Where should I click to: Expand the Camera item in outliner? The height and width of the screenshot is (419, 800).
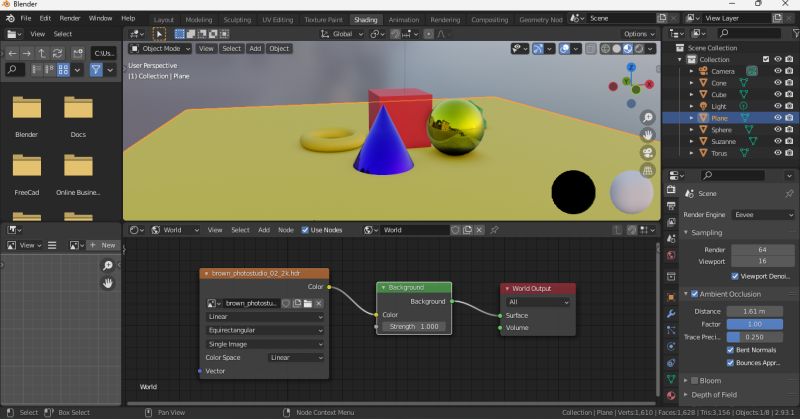(692, 71)
